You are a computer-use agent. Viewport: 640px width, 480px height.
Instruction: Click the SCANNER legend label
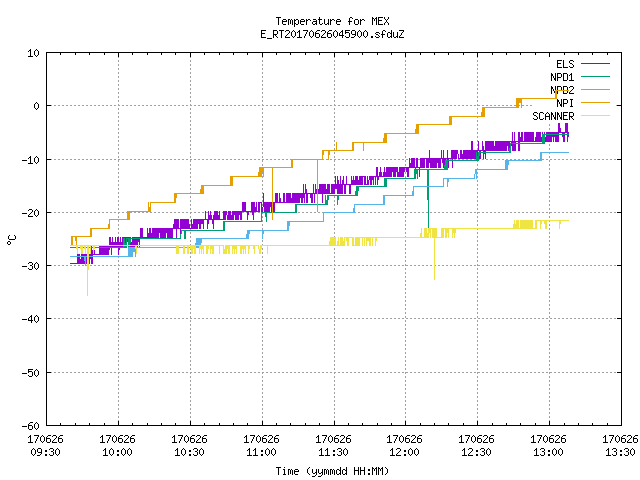553,116
